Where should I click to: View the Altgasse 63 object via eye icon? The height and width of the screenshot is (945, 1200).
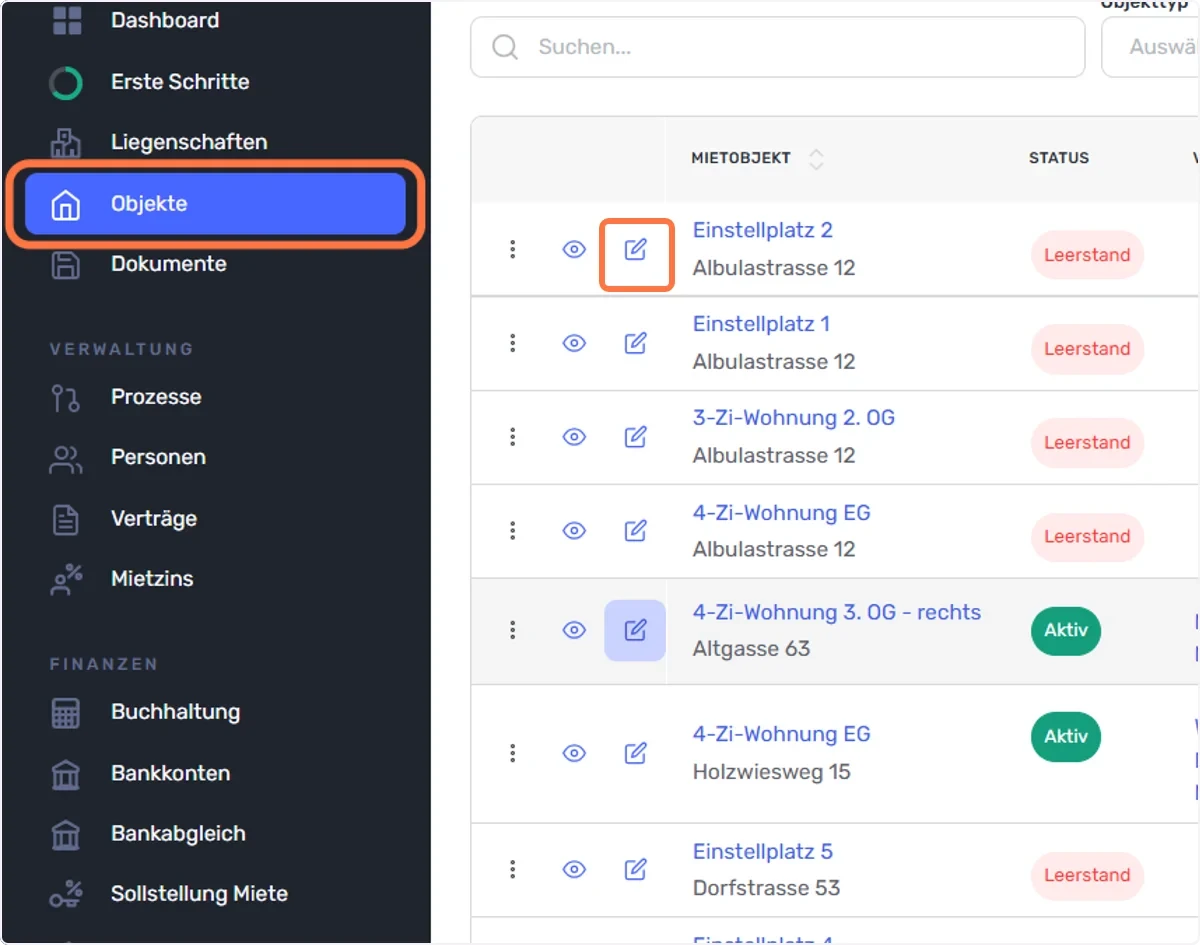pyautogui.click(x=574, y=630)
